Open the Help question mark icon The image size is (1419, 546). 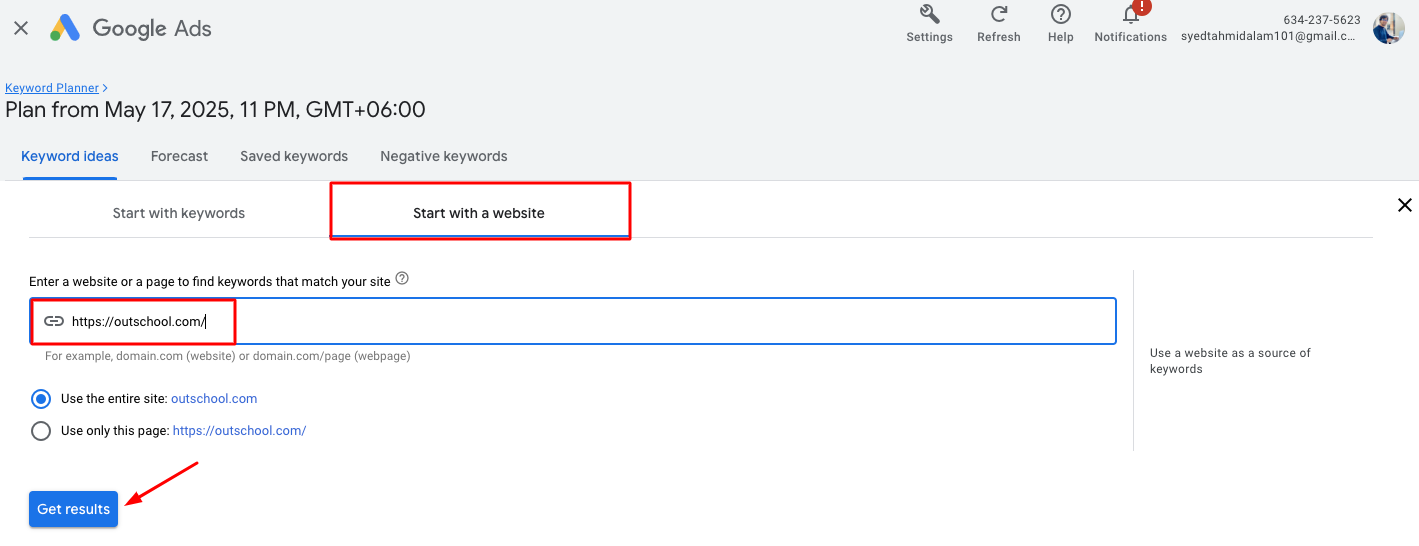click(1060, 14)
